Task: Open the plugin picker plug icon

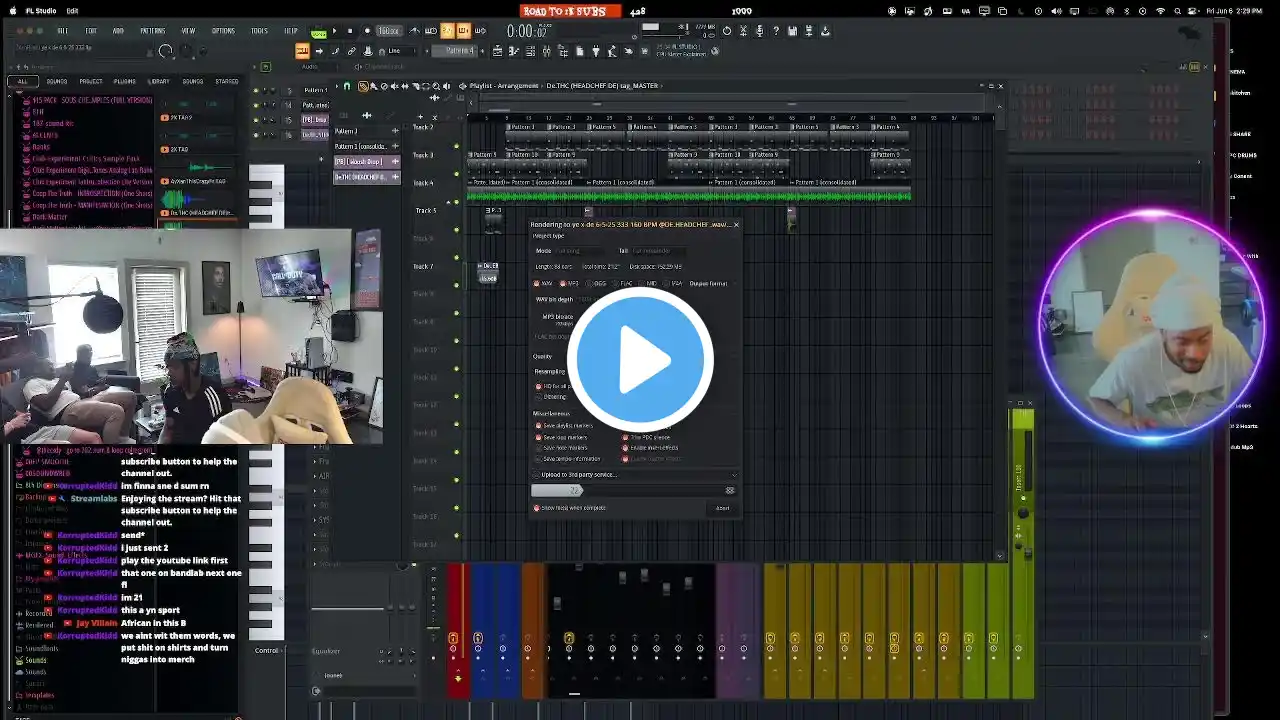Action: click(x=596, y=51)
